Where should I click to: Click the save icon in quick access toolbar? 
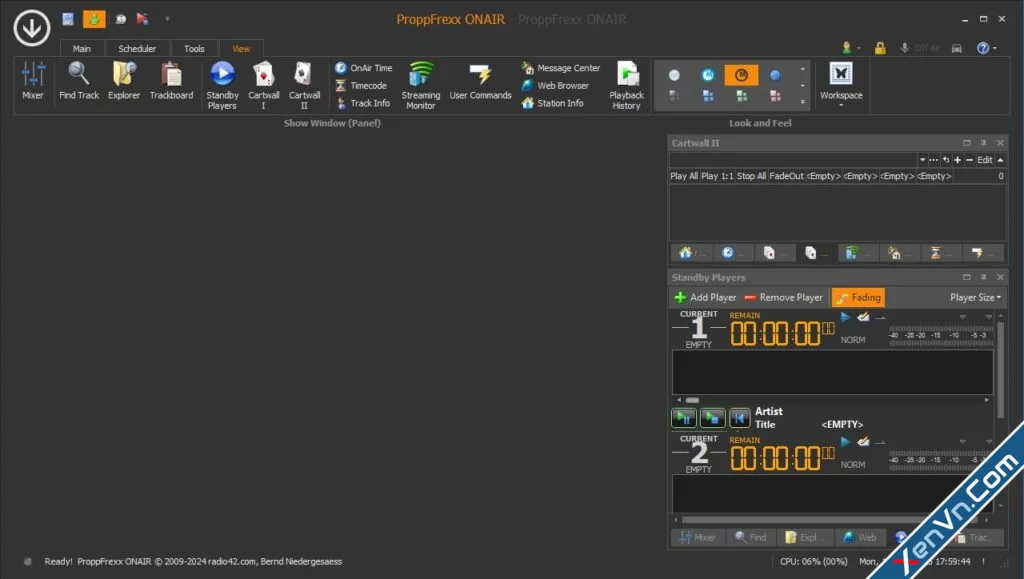[x=68, y=19]
